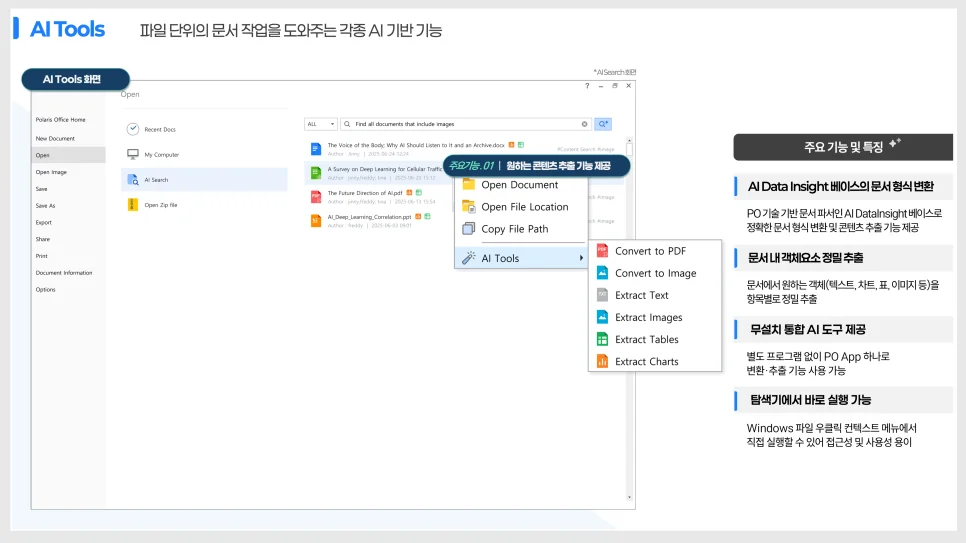Choose Open Document from context menu
This screenshot has height=543, width=966.
point(521,184)
